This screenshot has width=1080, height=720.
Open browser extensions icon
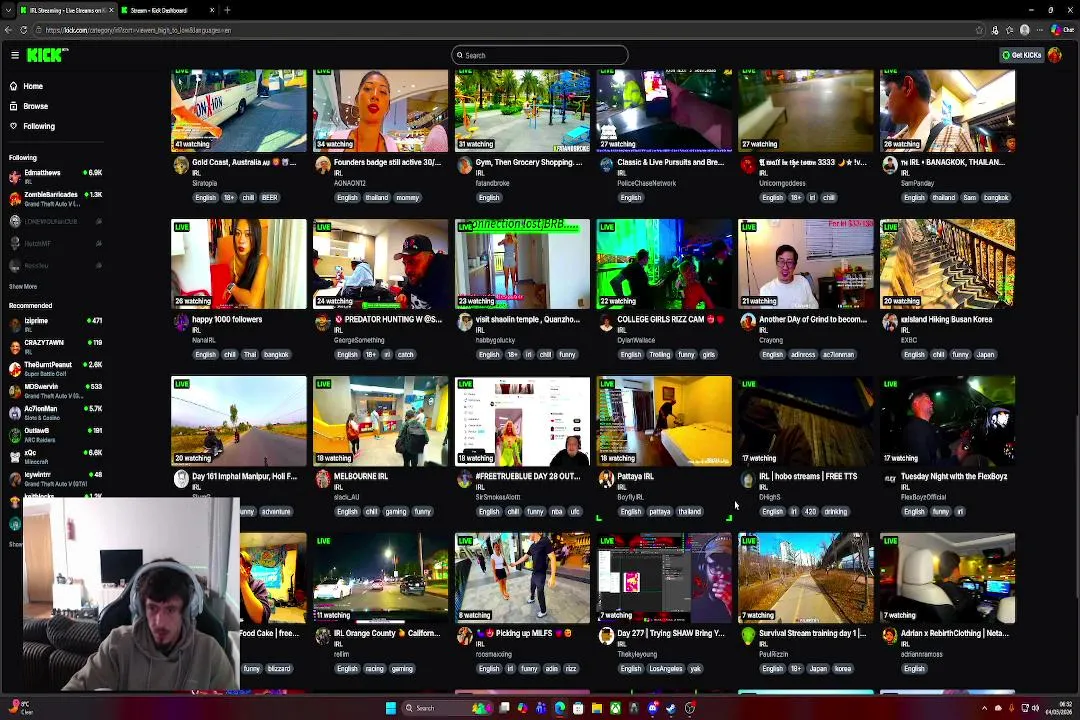pyautogui.click(x=995, y=30)
